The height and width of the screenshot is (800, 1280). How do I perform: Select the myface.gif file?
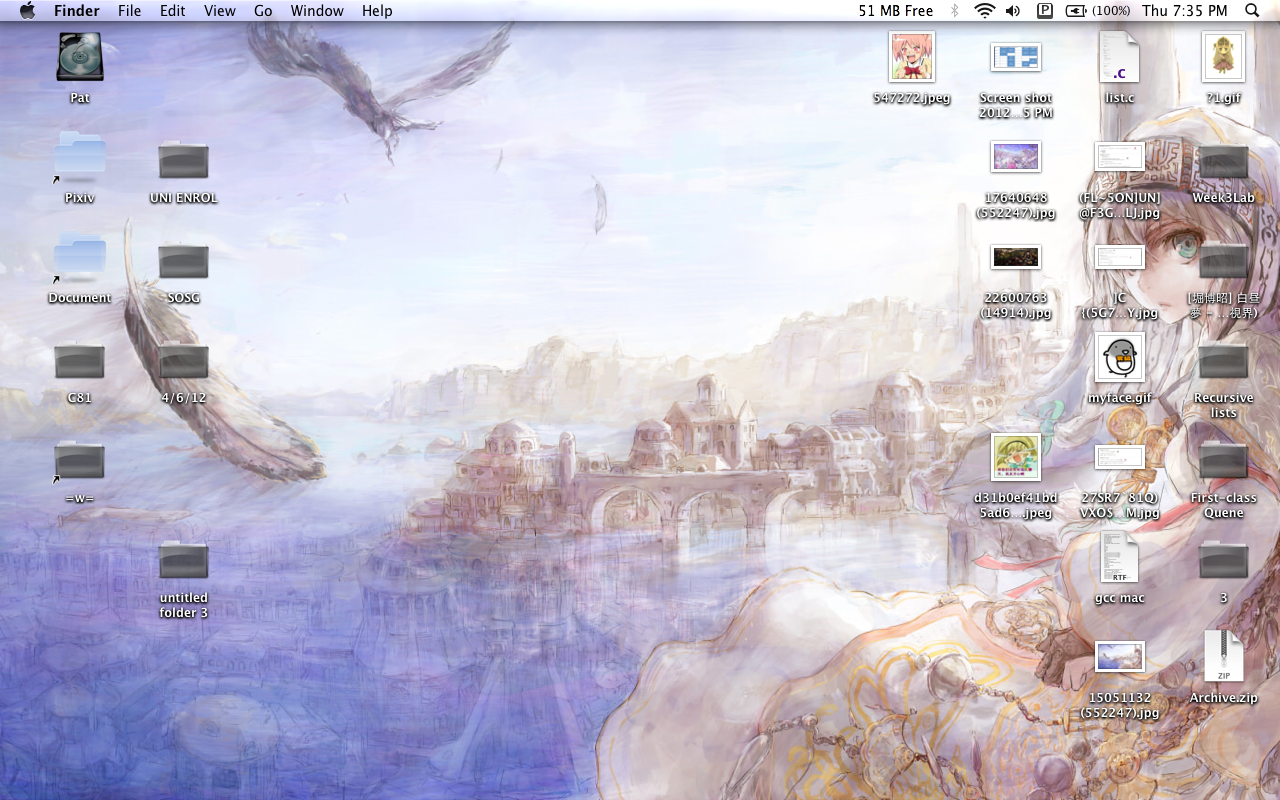[x=1120, y=357]
